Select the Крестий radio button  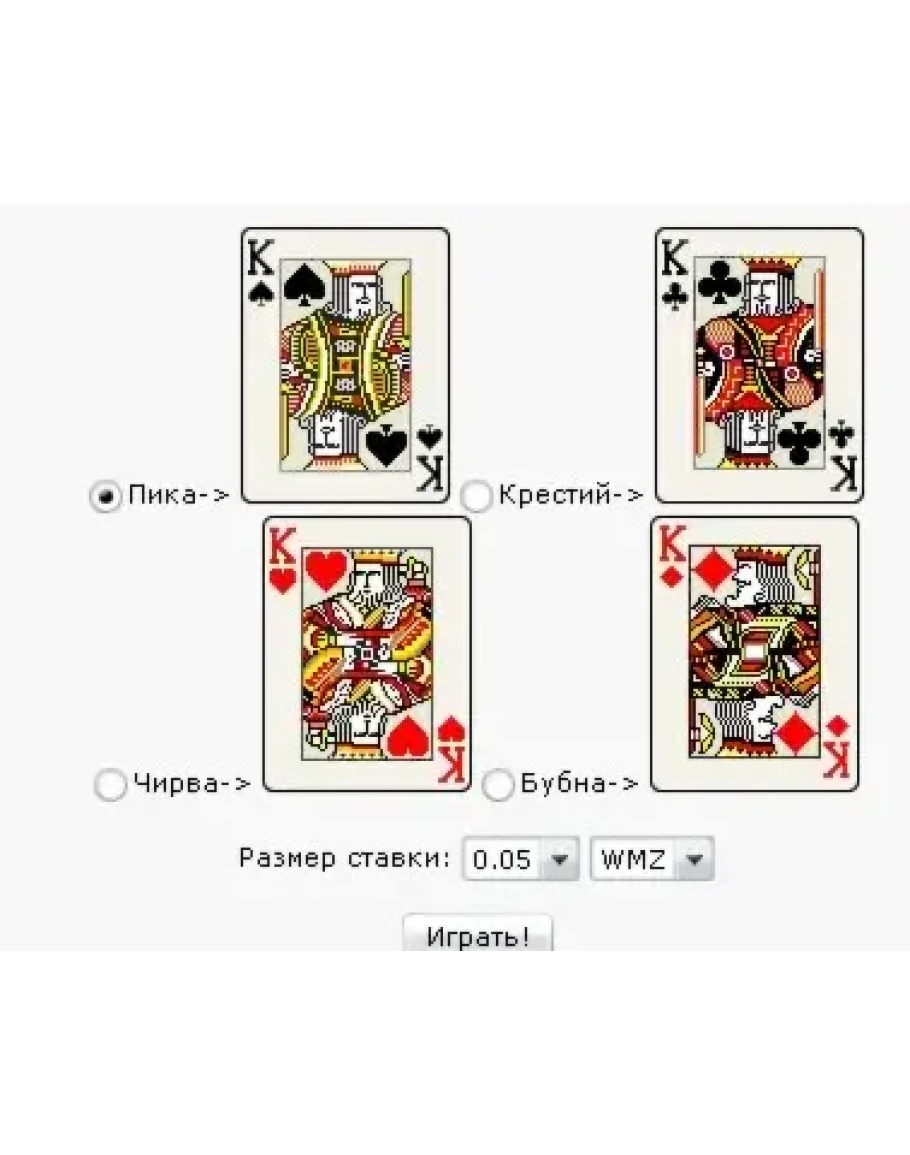[476, 496]
